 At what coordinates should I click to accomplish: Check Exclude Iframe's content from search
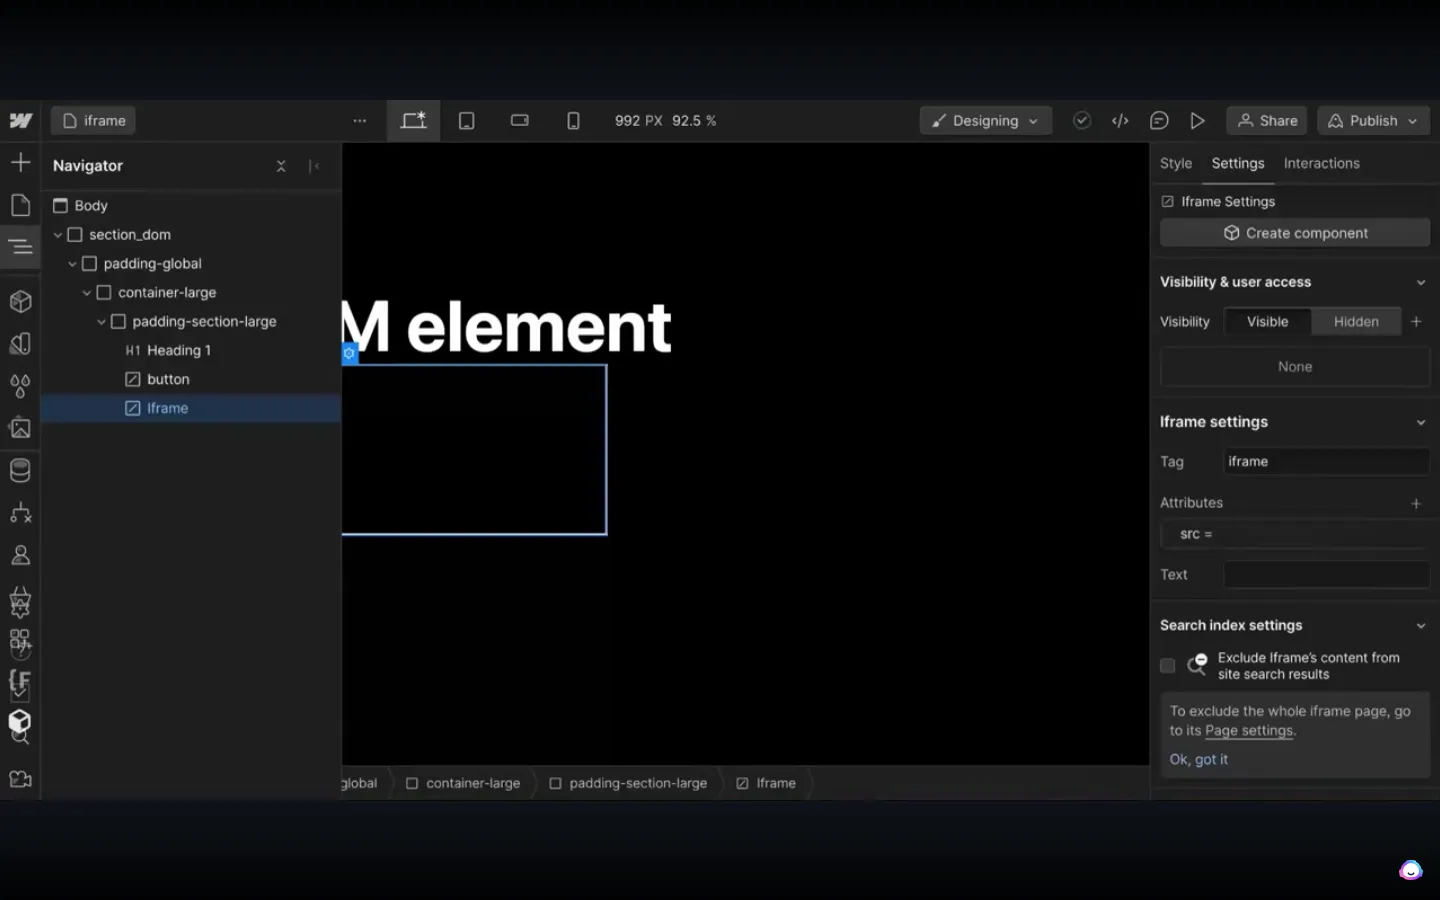pos(1167,666)
